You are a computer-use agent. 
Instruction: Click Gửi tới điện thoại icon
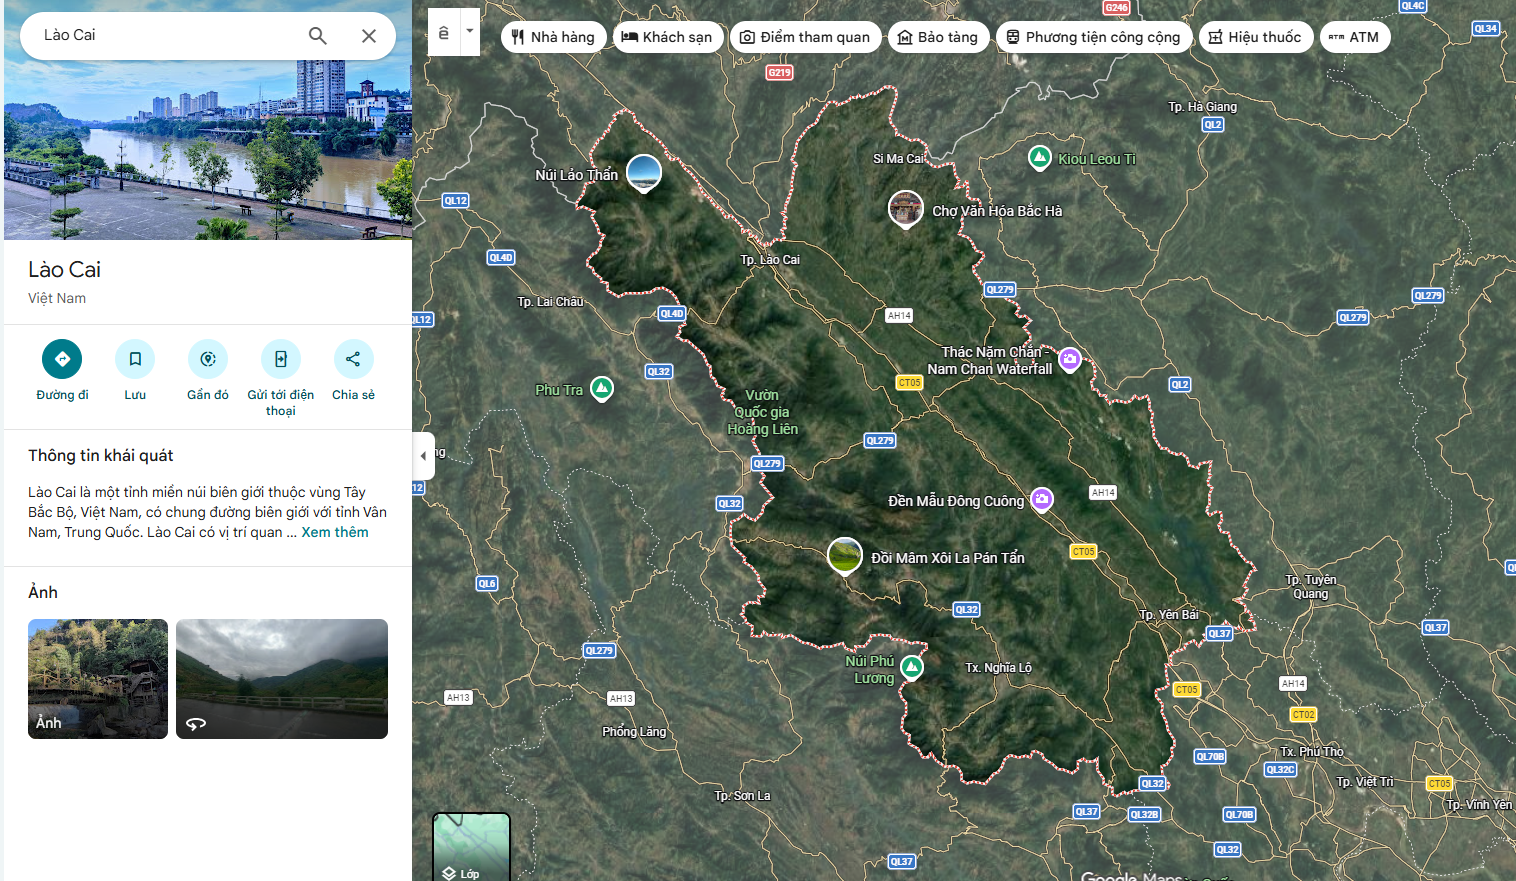click(281, 359)
